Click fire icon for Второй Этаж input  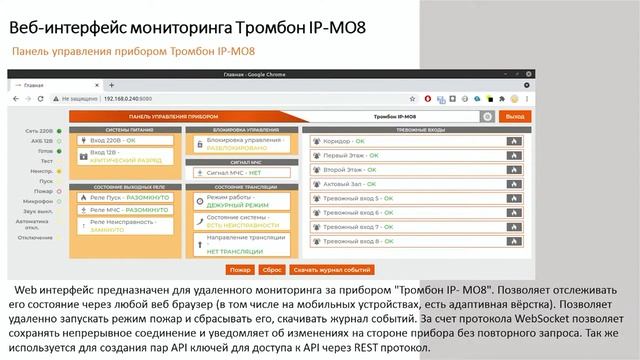tap(514, 170)
